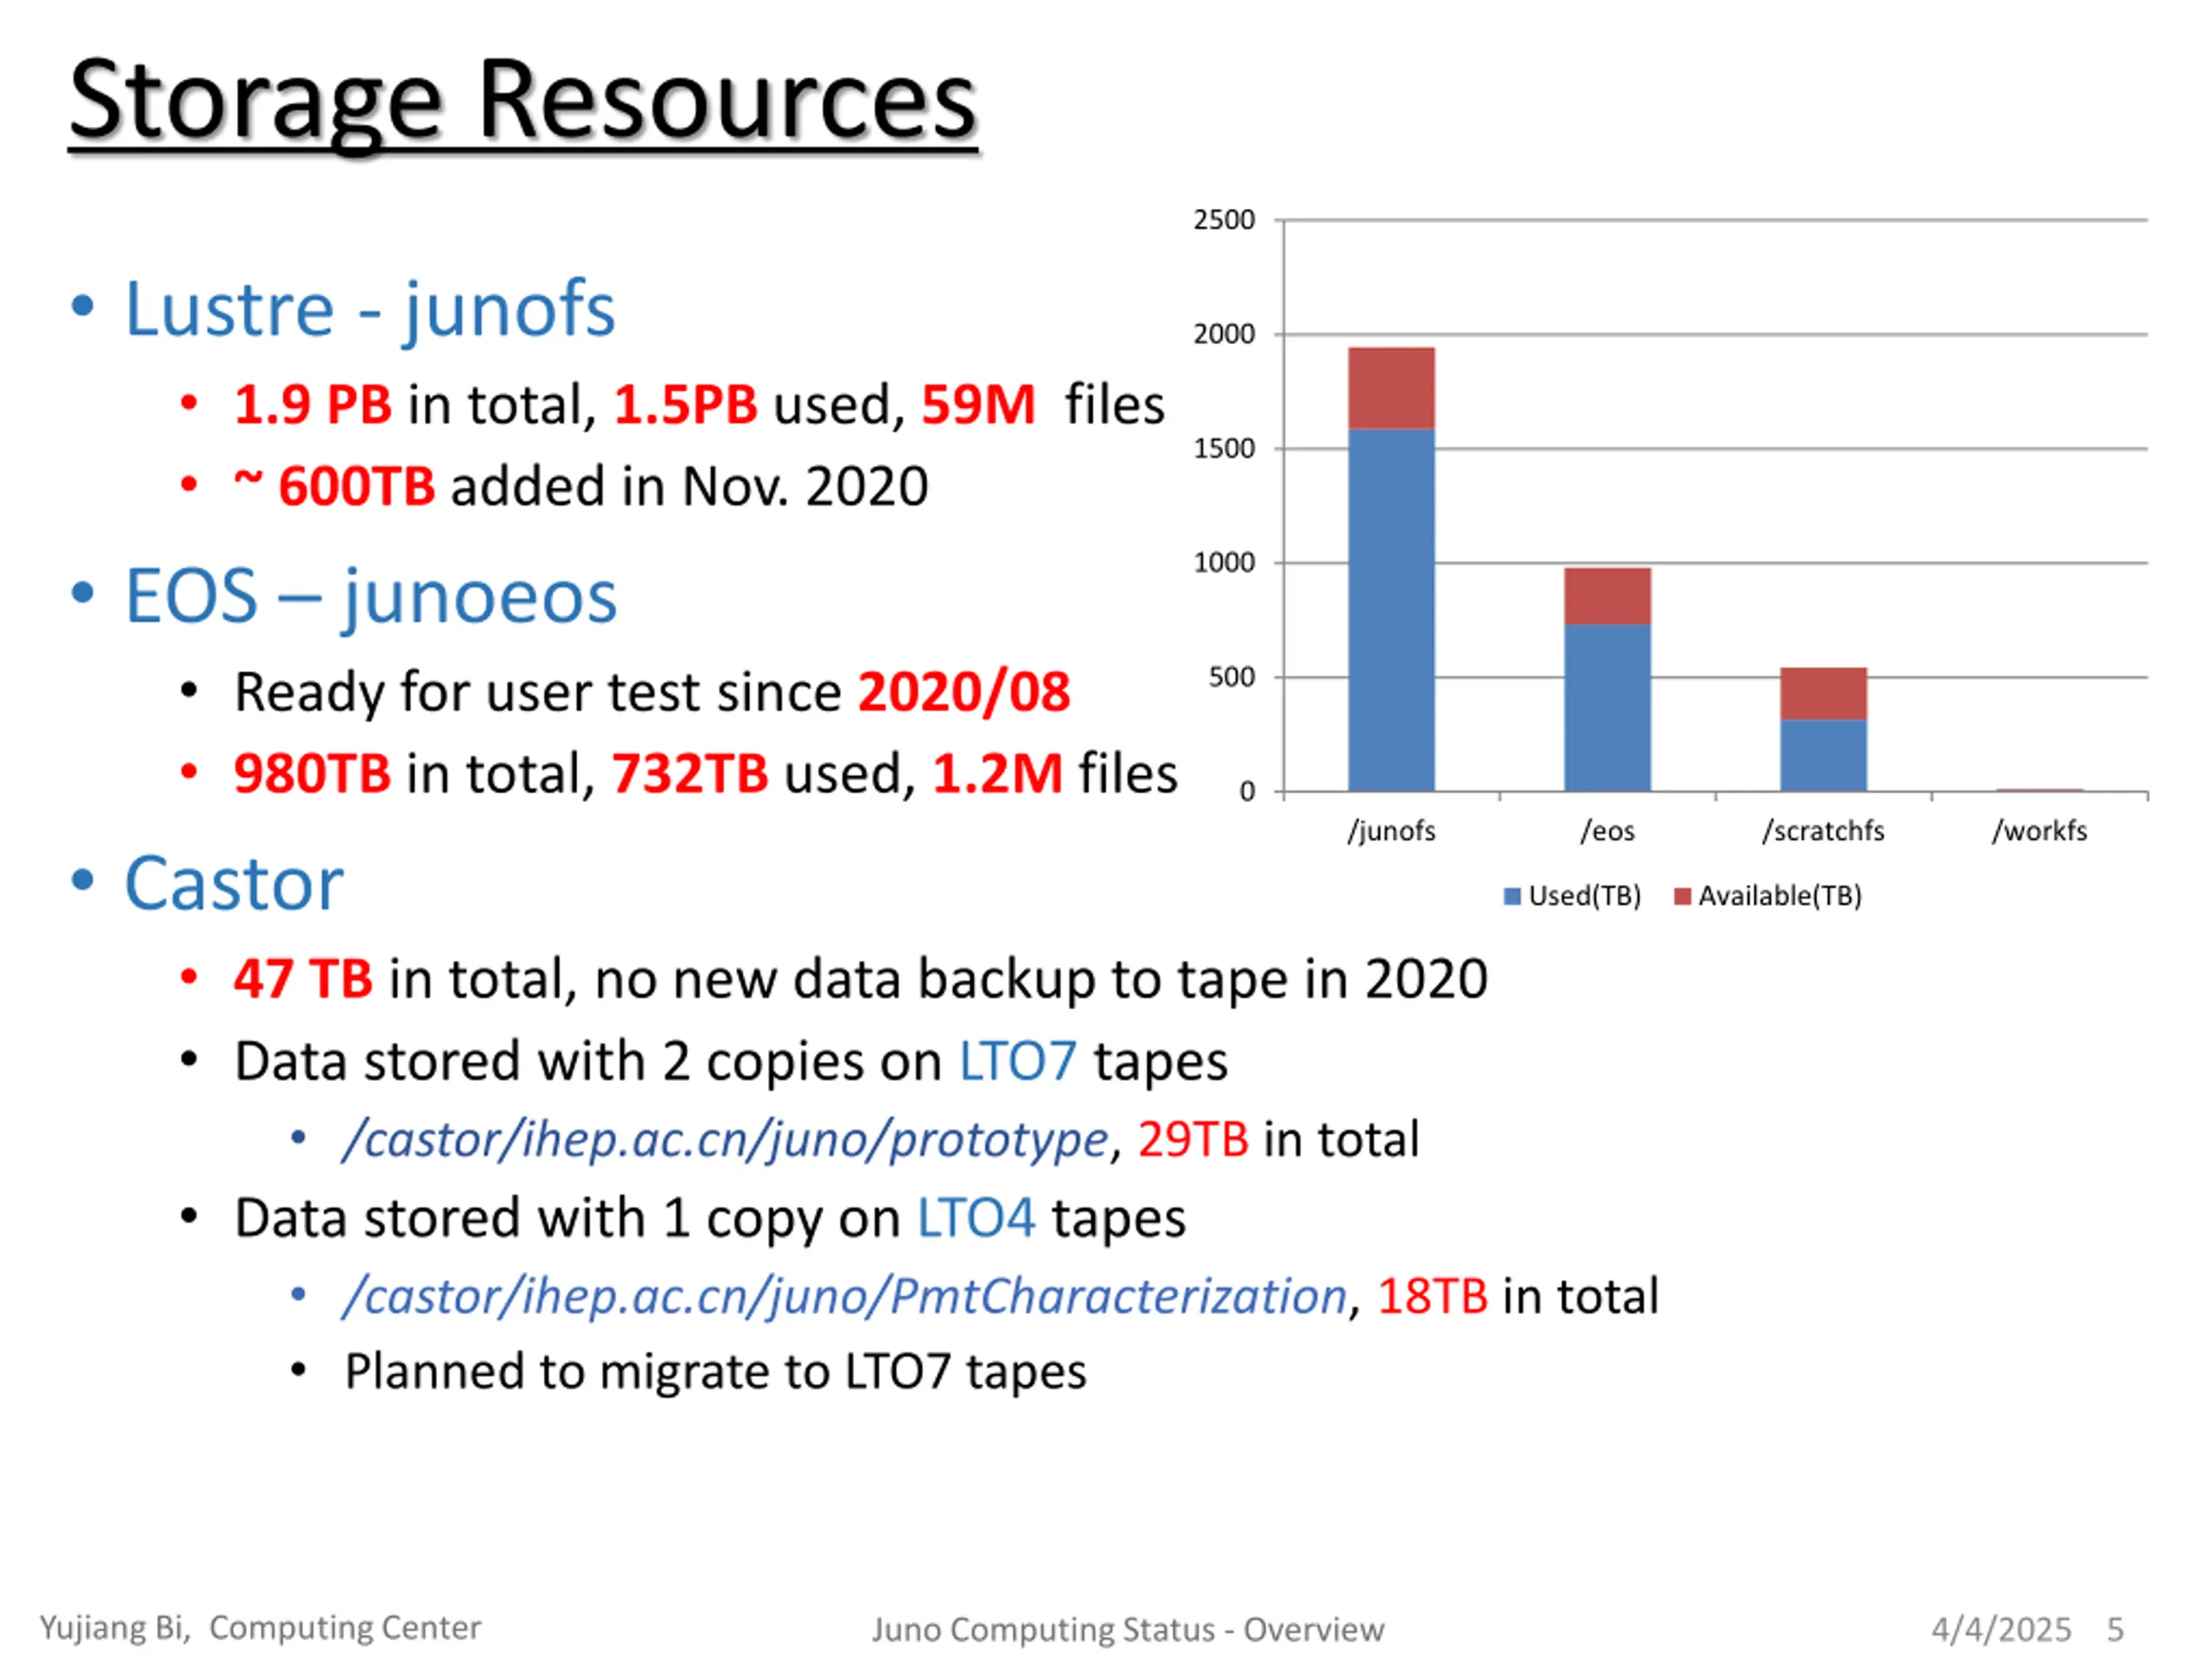The image size is (2212, 1659).
Task: Click the LTO7 tapes label
Action: (x=1018, y=1061)
